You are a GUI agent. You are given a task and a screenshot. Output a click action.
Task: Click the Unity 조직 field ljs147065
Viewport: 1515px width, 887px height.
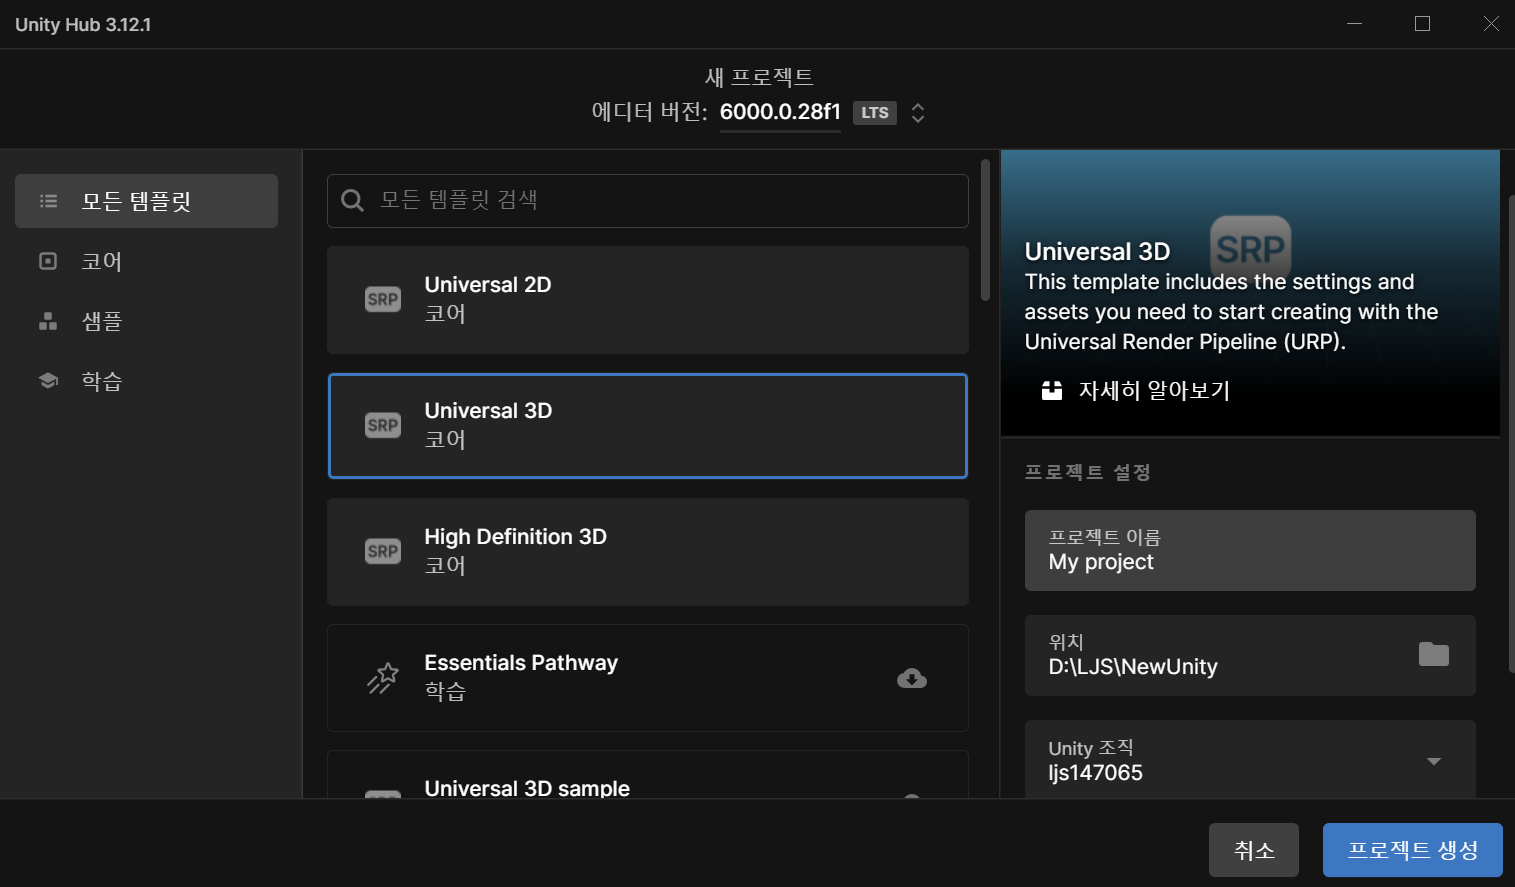coord(1250,759)
